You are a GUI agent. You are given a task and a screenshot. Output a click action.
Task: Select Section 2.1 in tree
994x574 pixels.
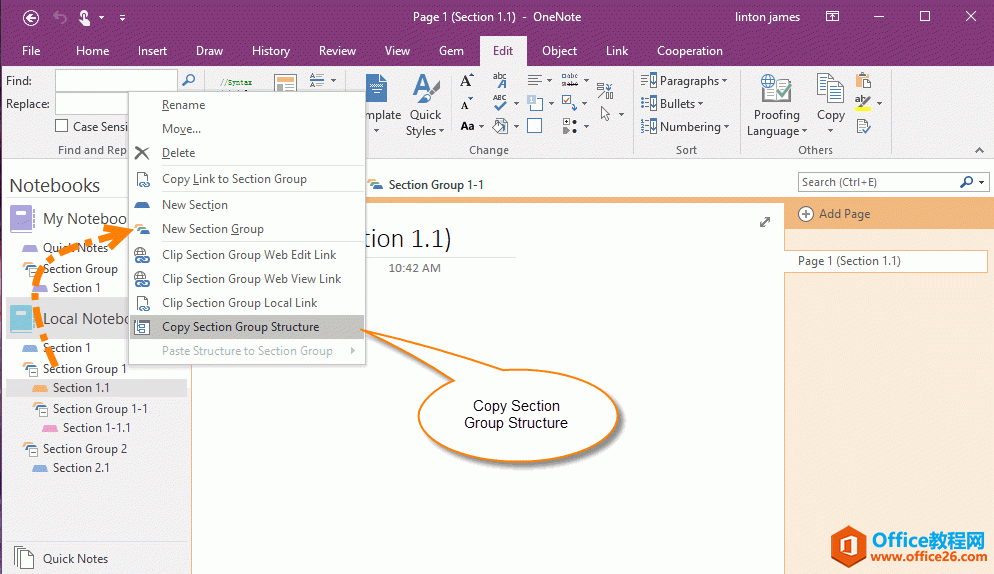[81, 467]
